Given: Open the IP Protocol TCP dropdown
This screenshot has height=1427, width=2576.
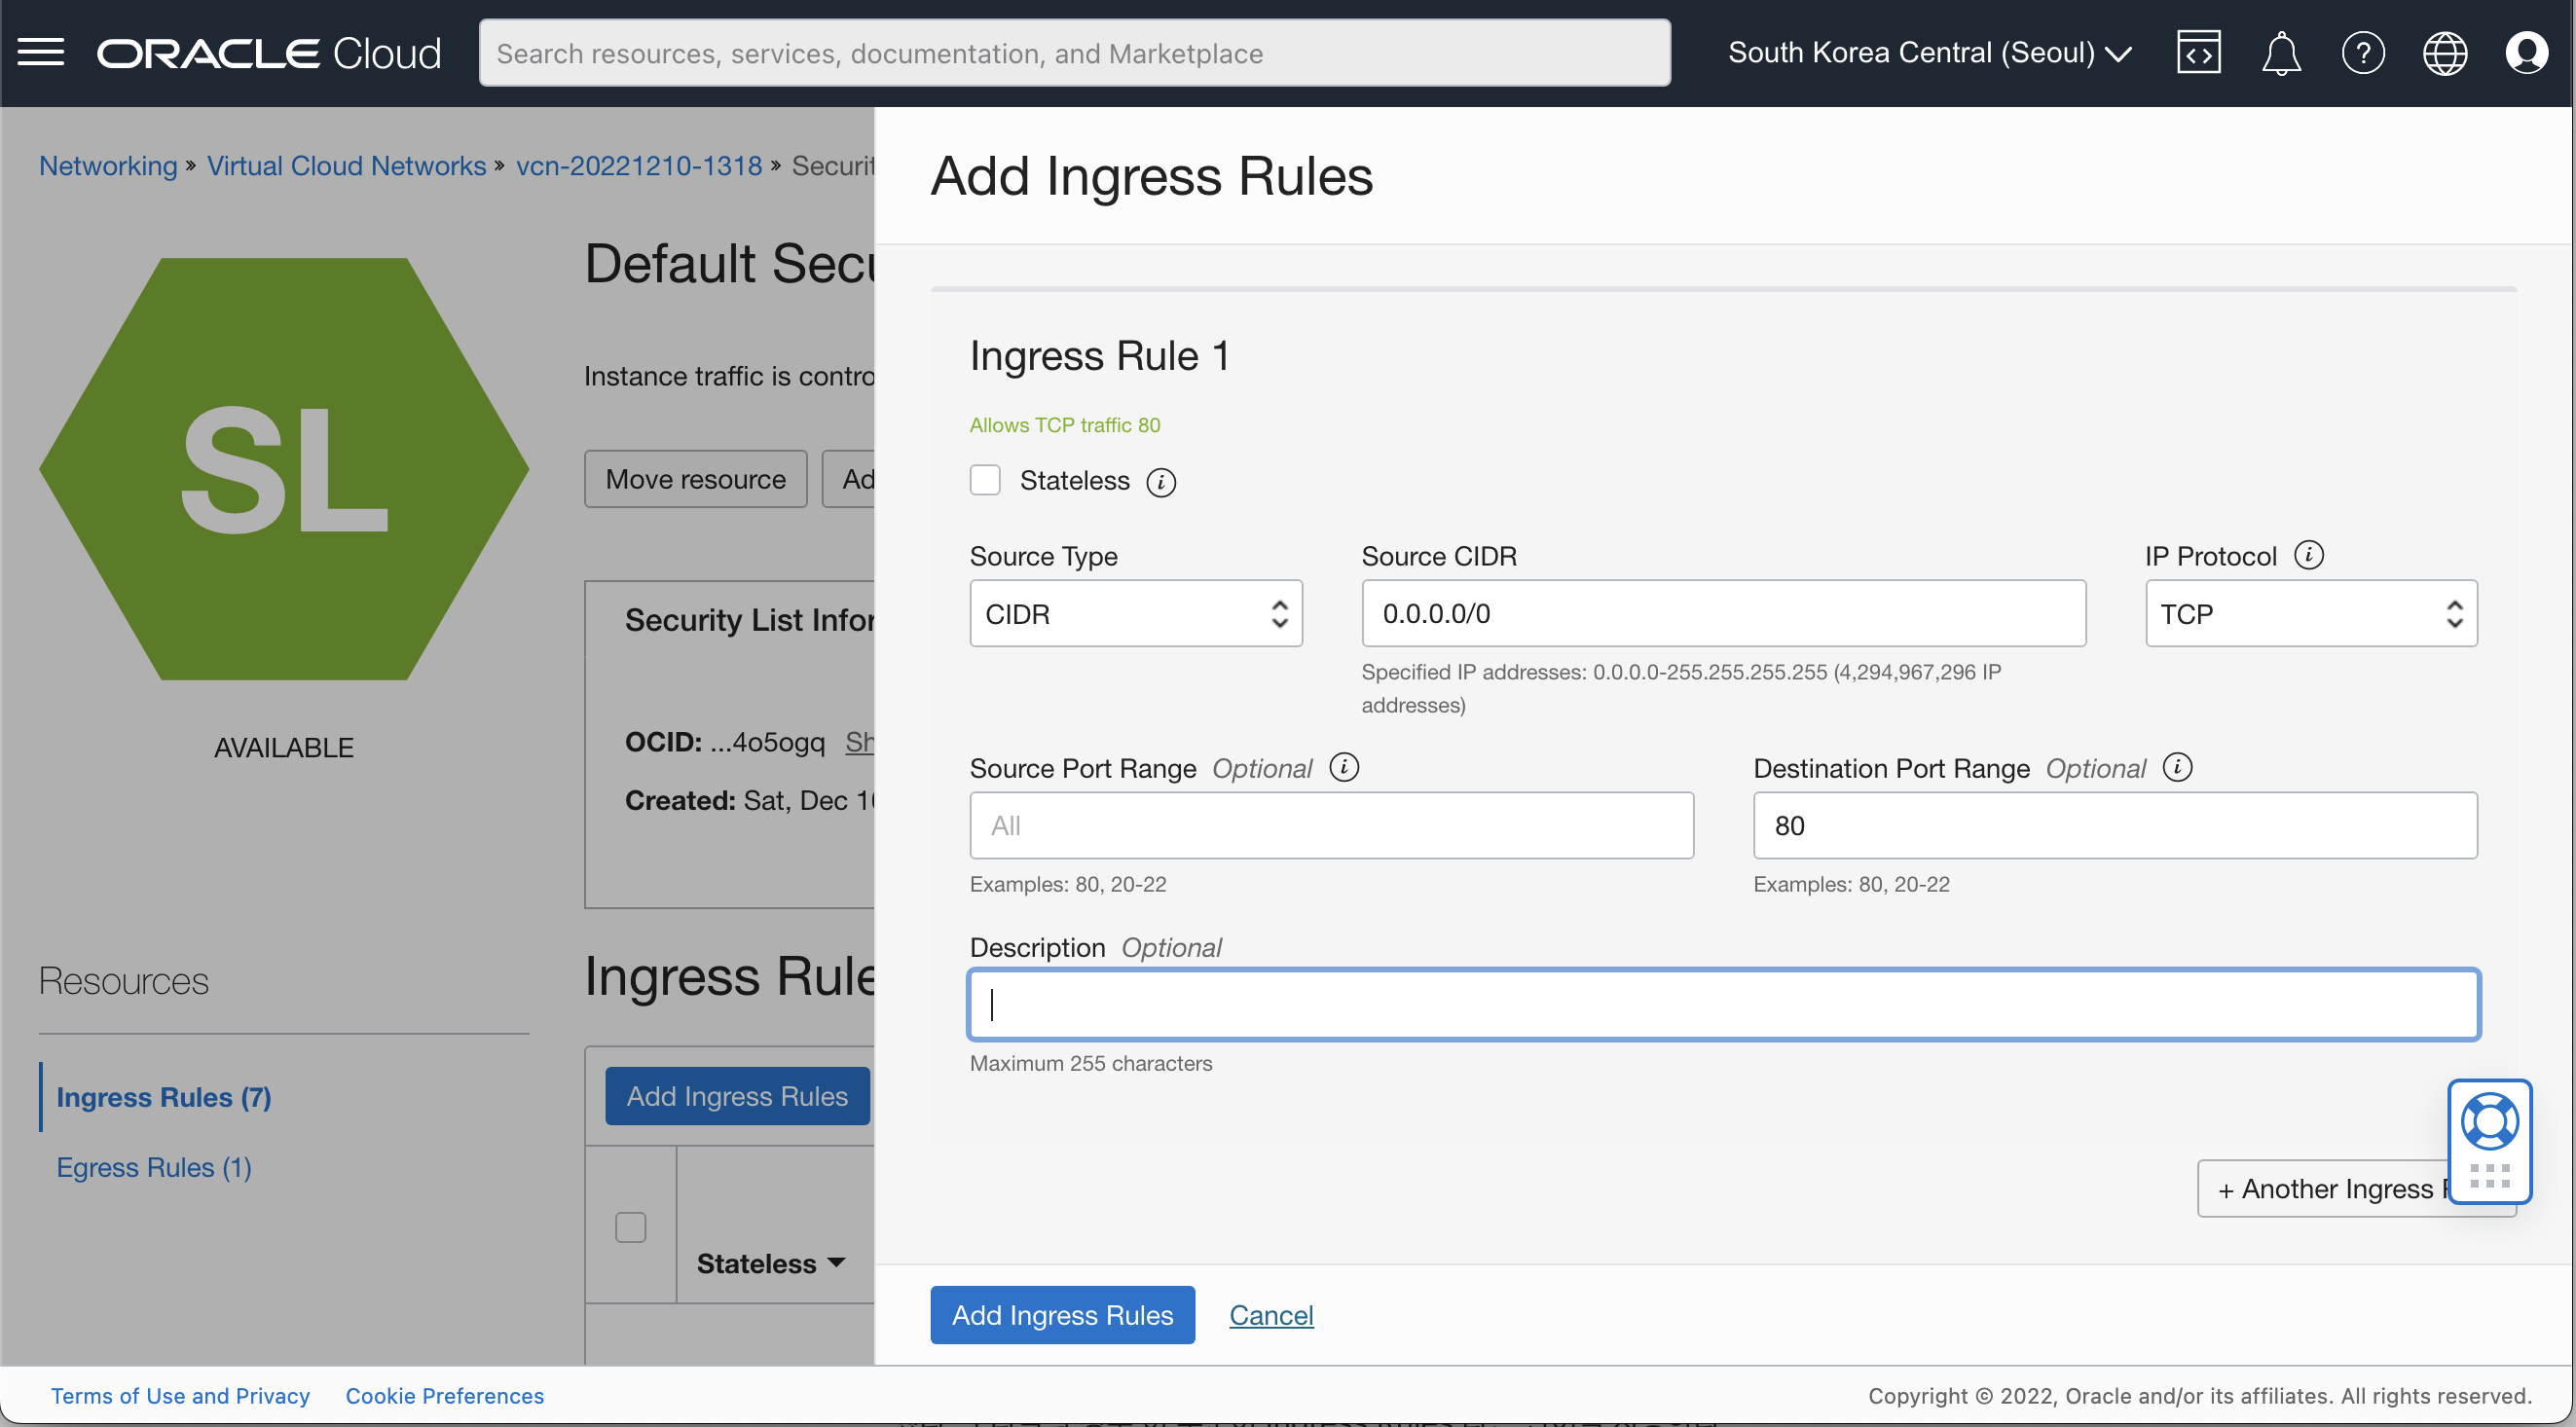Looking at the screenshot, I should click(x=2310, y=613).
